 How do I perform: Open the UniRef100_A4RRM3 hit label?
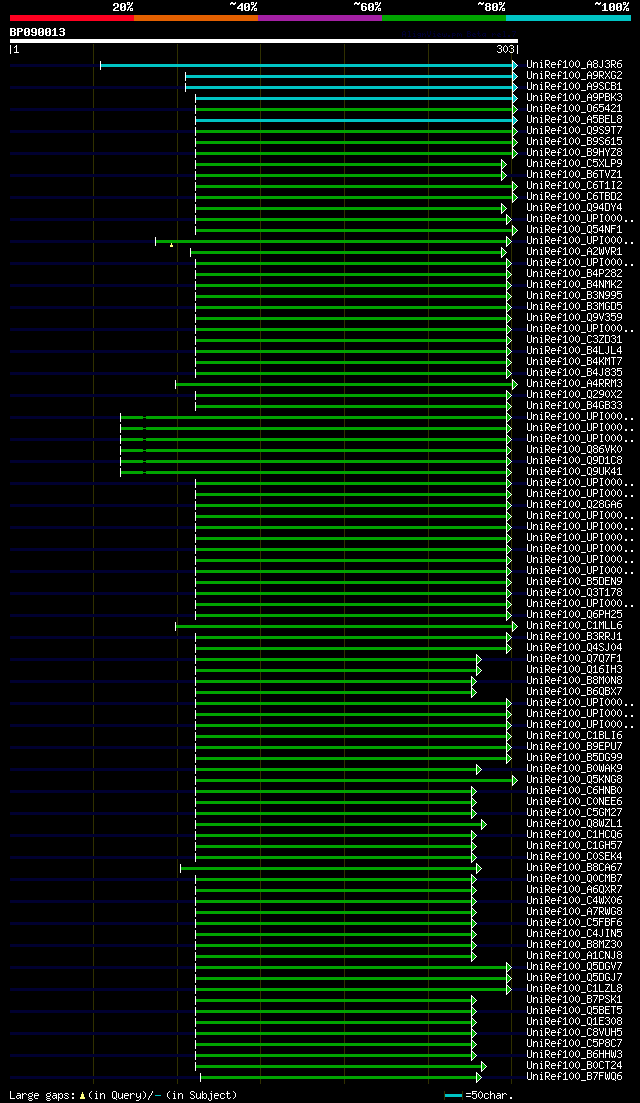click(x=574, y=384)
